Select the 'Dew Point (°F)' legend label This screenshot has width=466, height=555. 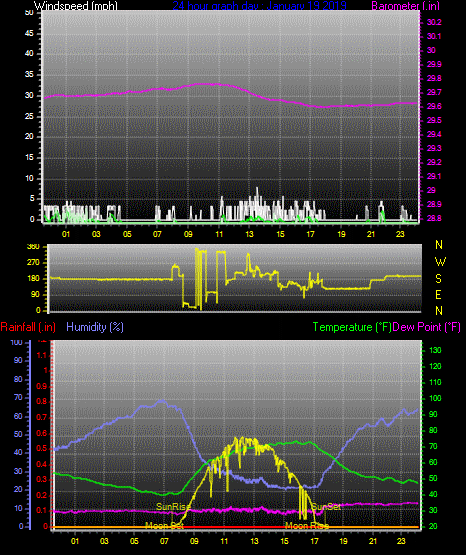(427, 327)
